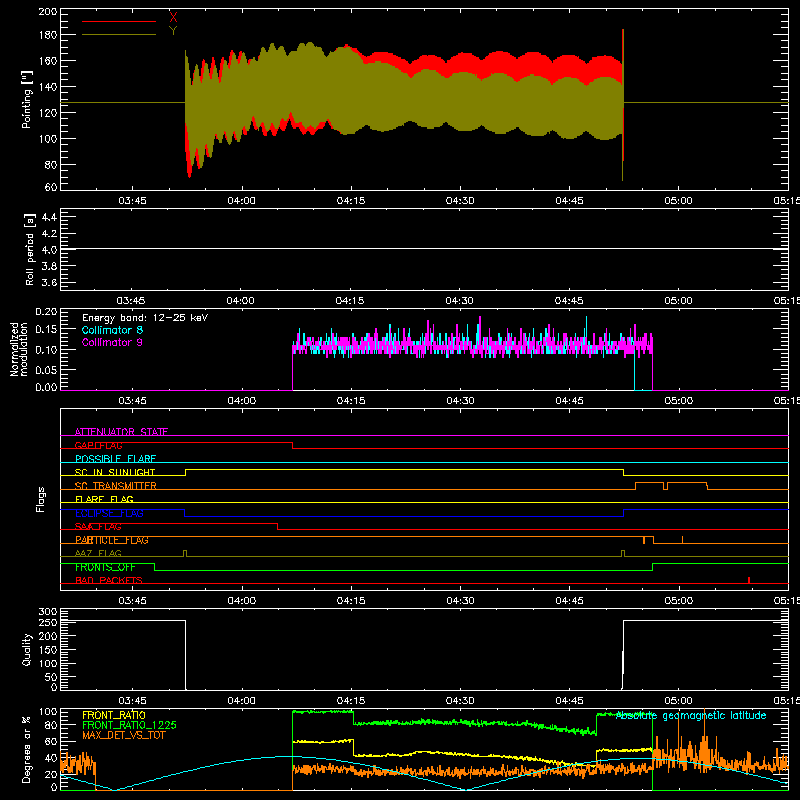800x800 pixels.
Task: Select the PARTICLE_FLAG label
Action: (x=112, y=540)
